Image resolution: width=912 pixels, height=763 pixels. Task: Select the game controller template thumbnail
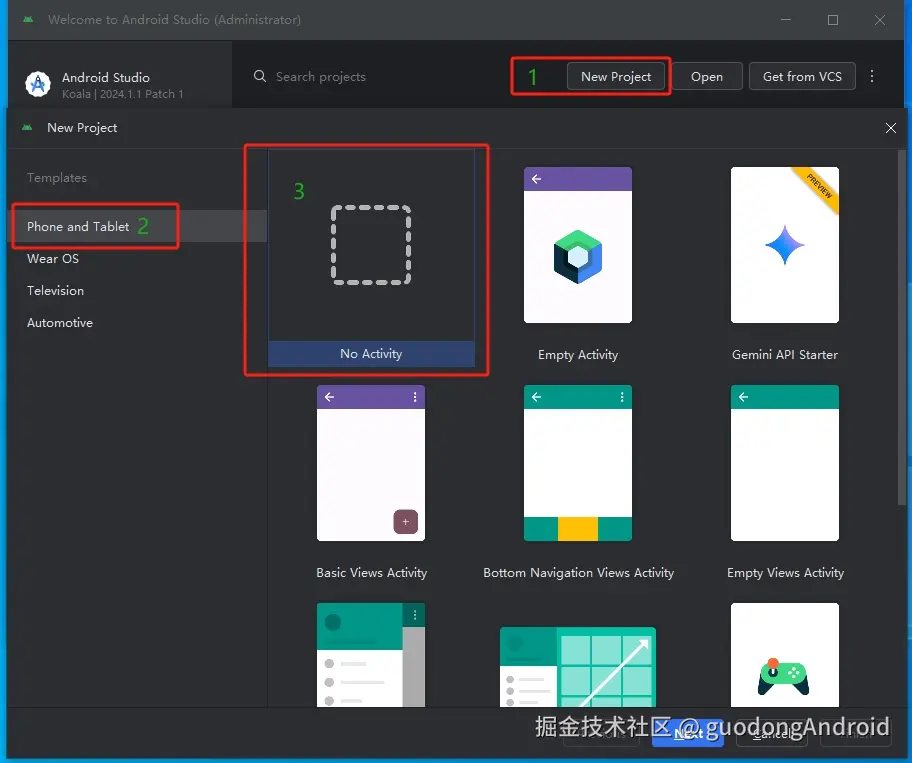pos(785,655)
